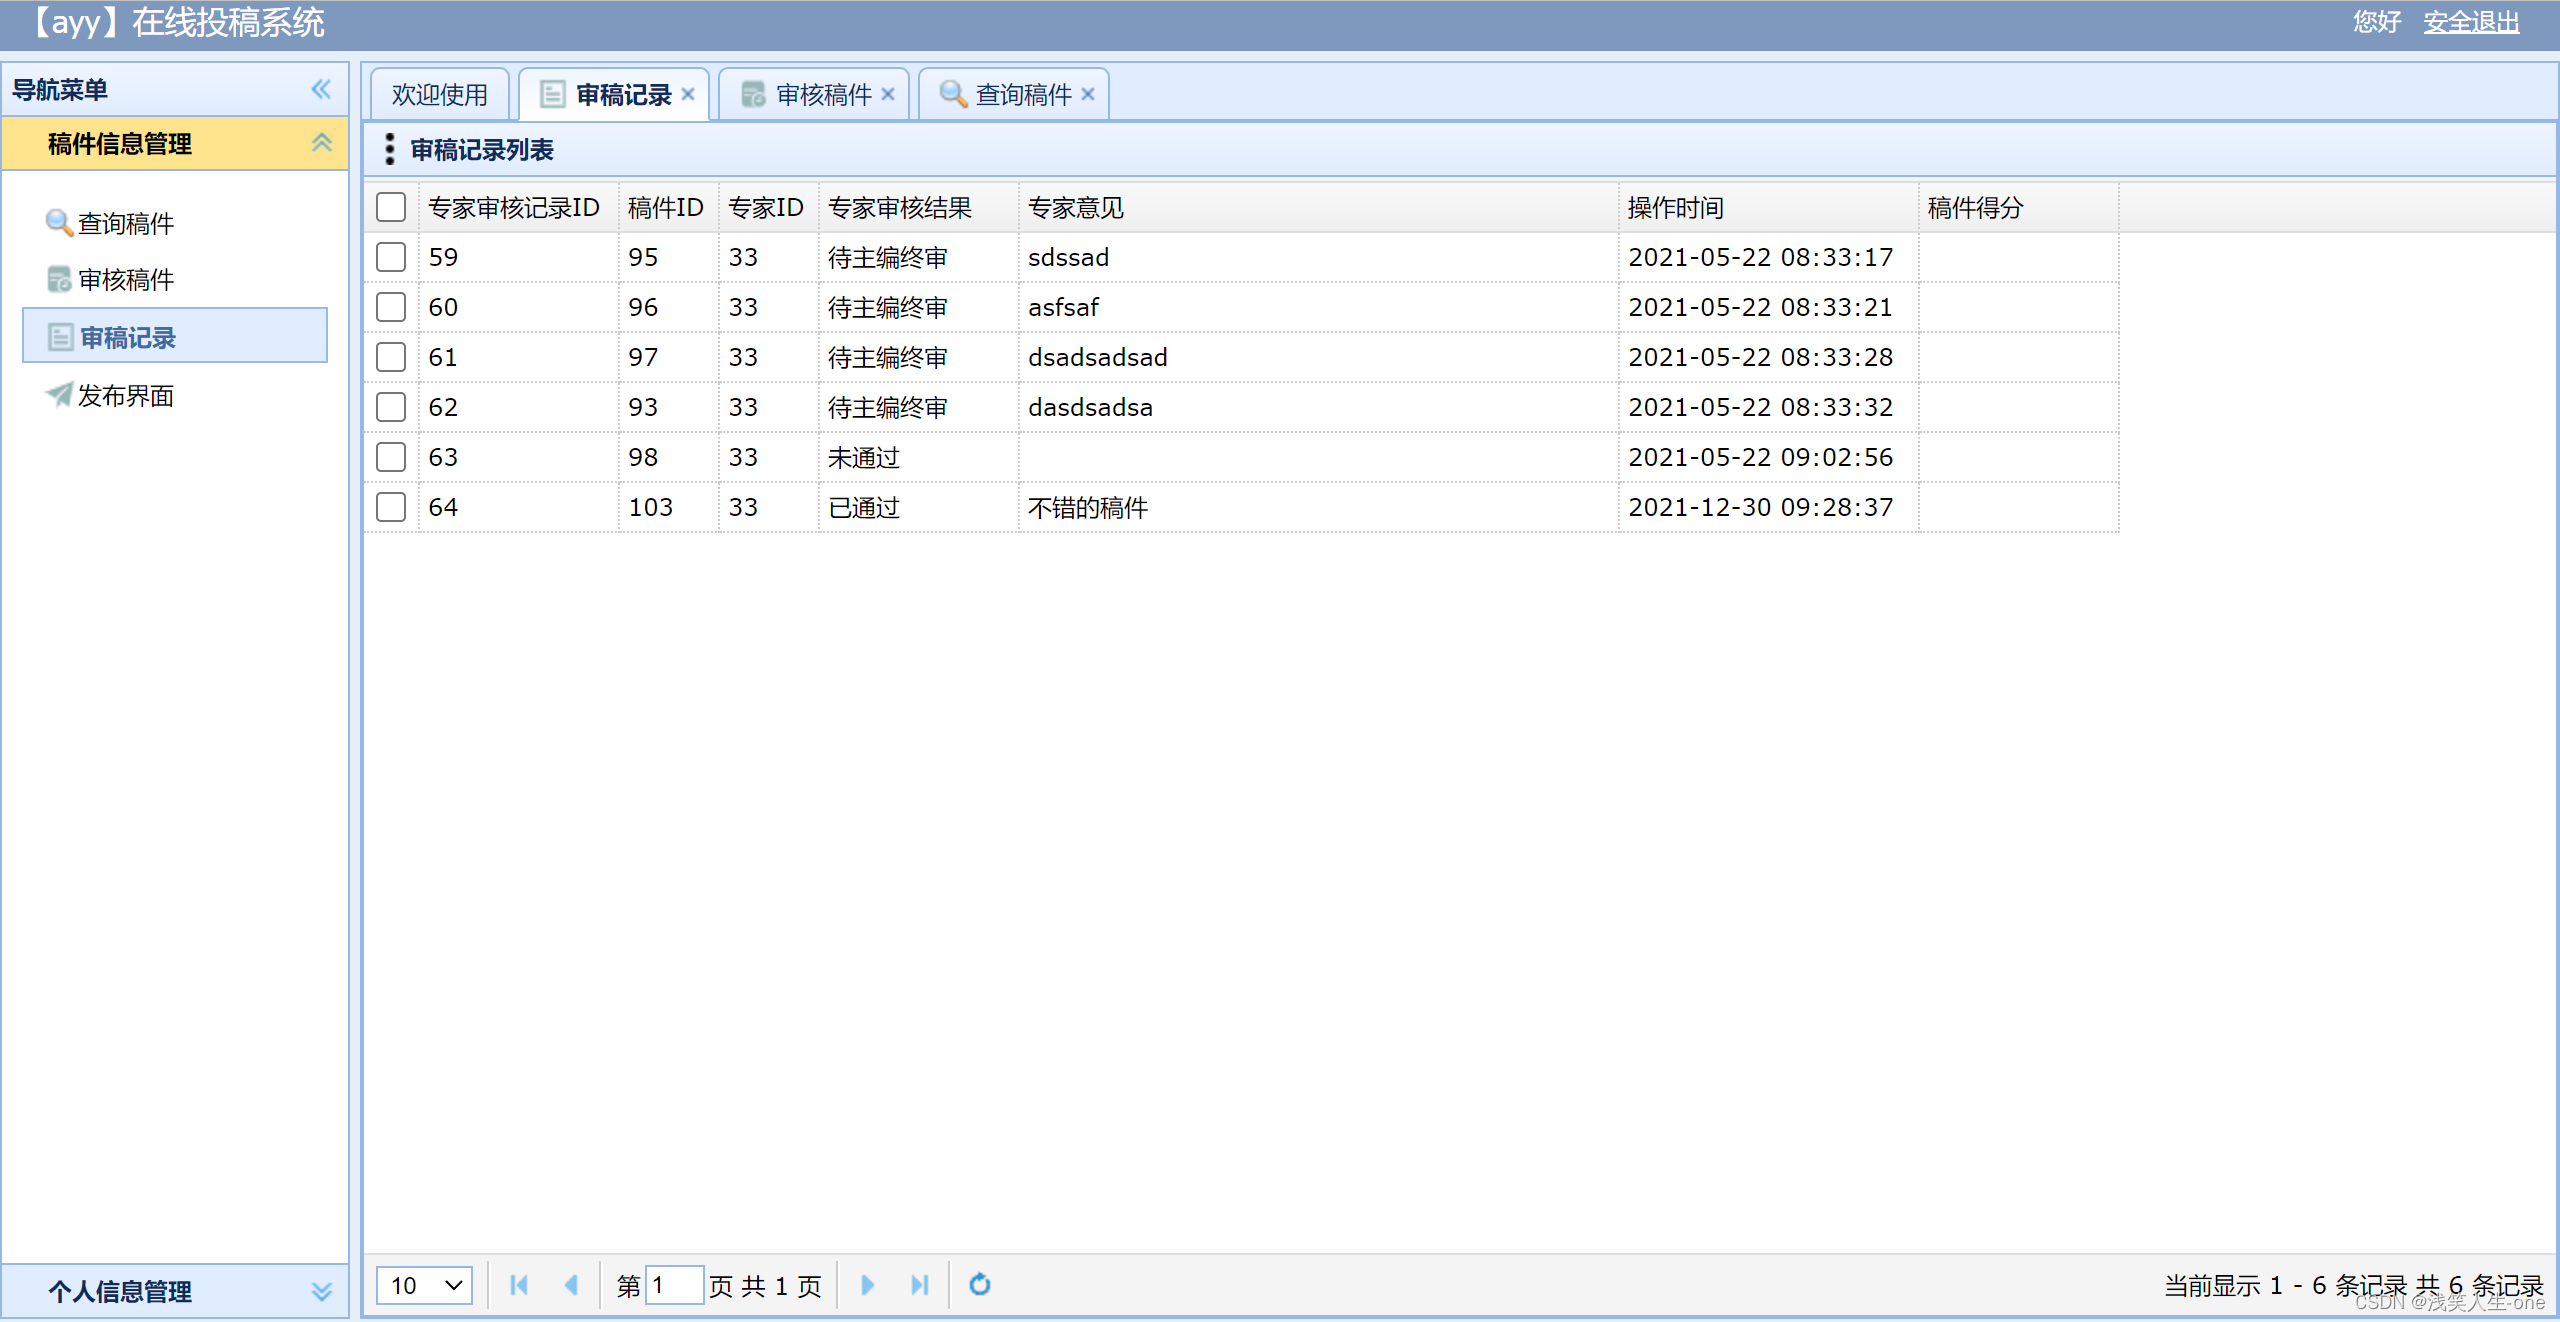Screen dimensions: 2560x1322
Task: Open the page size dropdown showing 10
Action: (x=425, y=1285)
